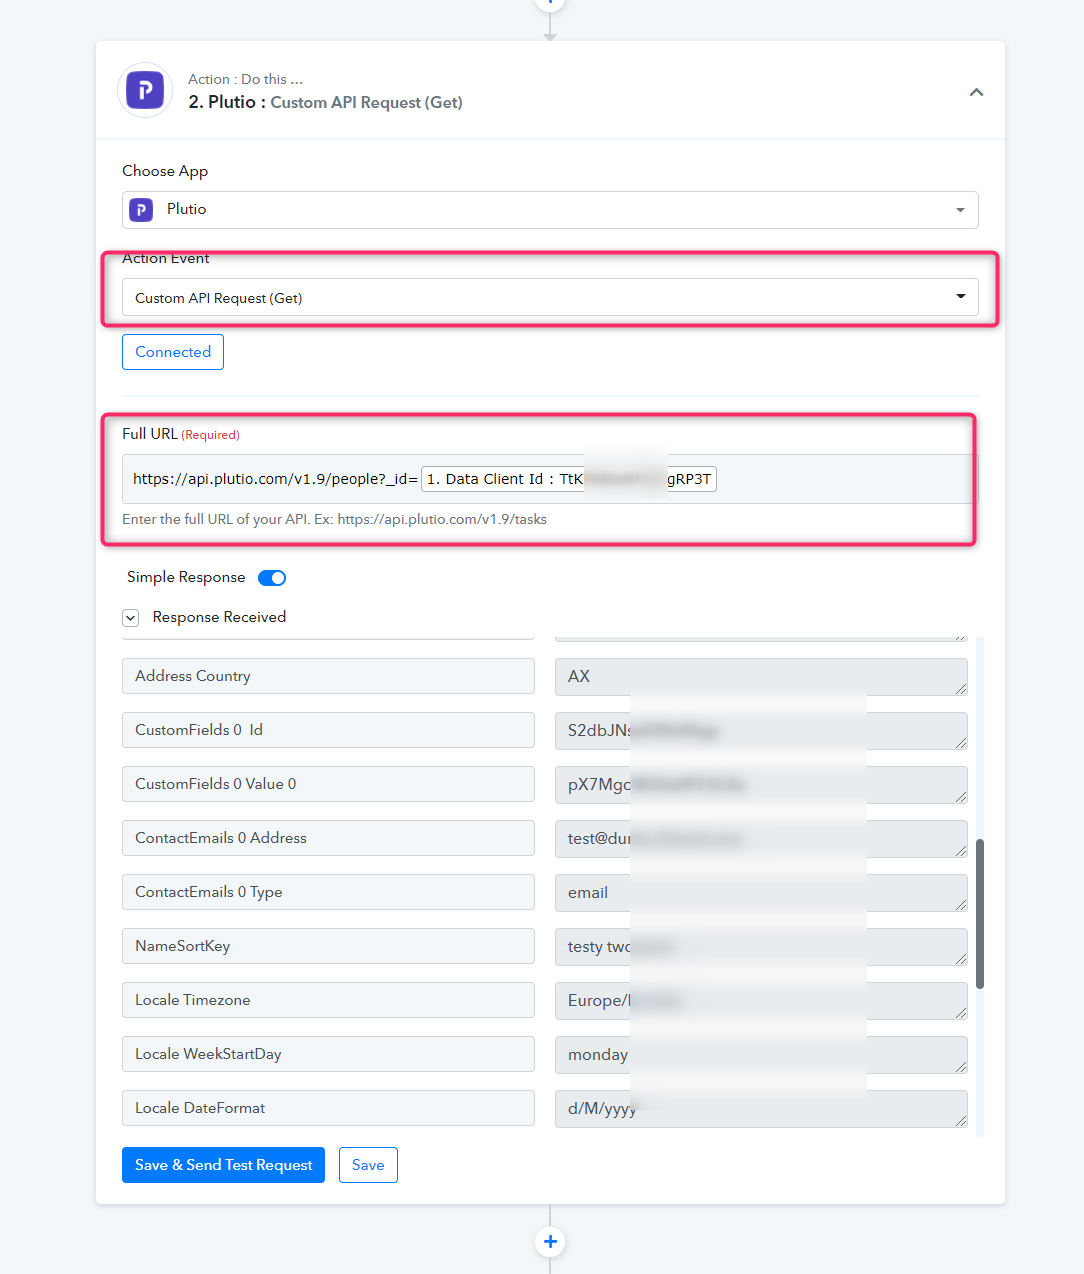Select the NameSortKey label field
The height and width of the screenshot is (1274, 1084).
tap(328, 946)
